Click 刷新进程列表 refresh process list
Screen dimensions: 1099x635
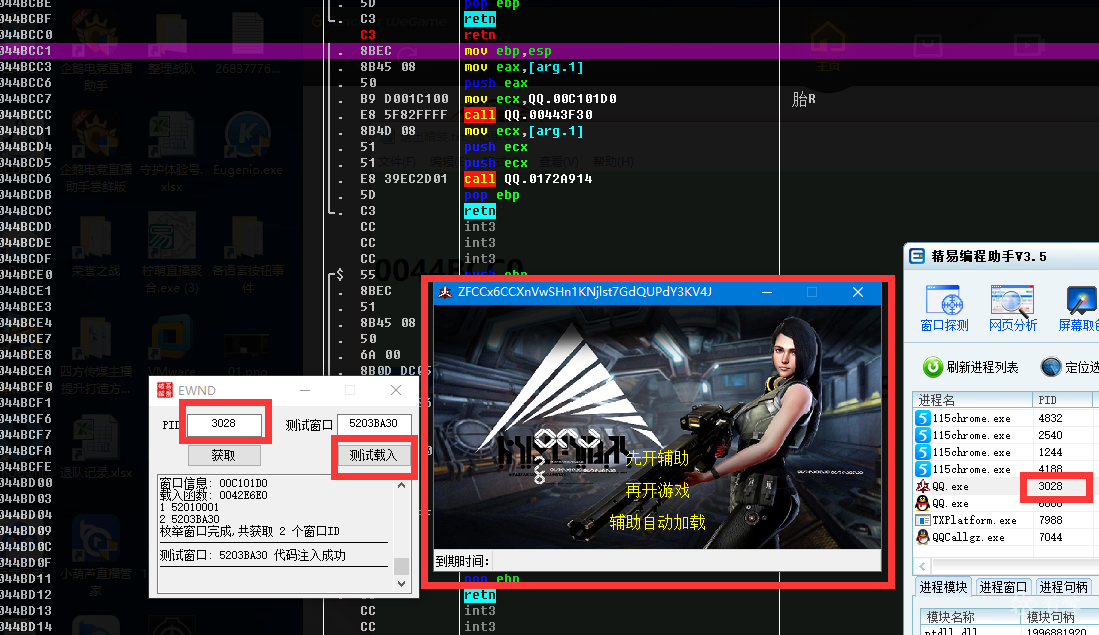[971, 367]
